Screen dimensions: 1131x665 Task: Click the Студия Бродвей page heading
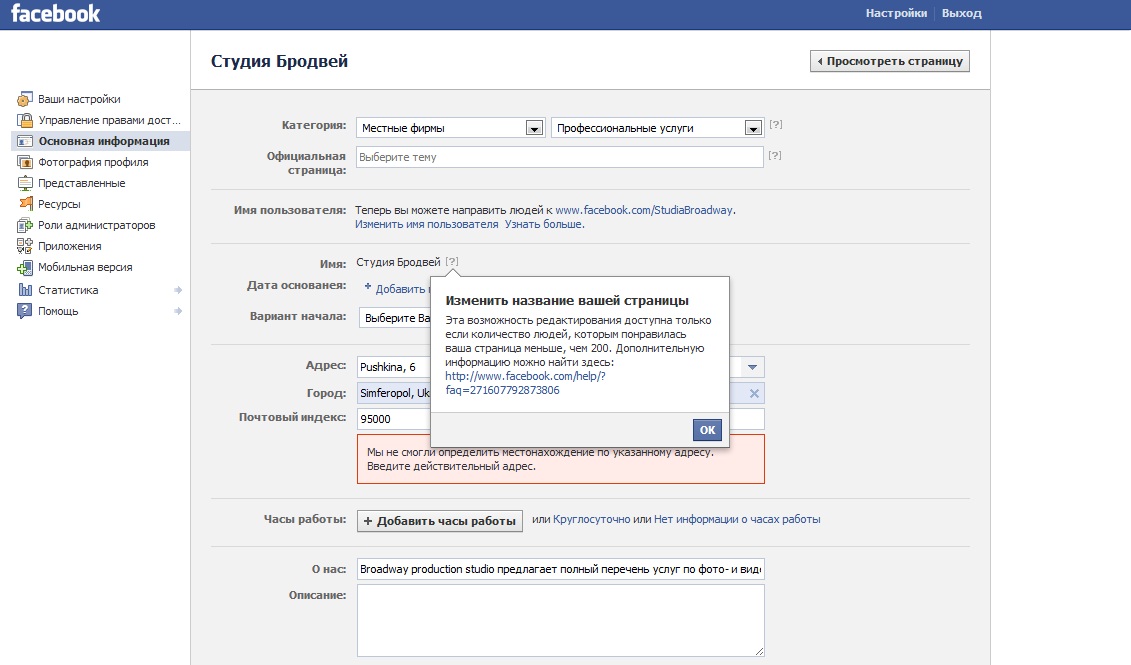[279, 61]
